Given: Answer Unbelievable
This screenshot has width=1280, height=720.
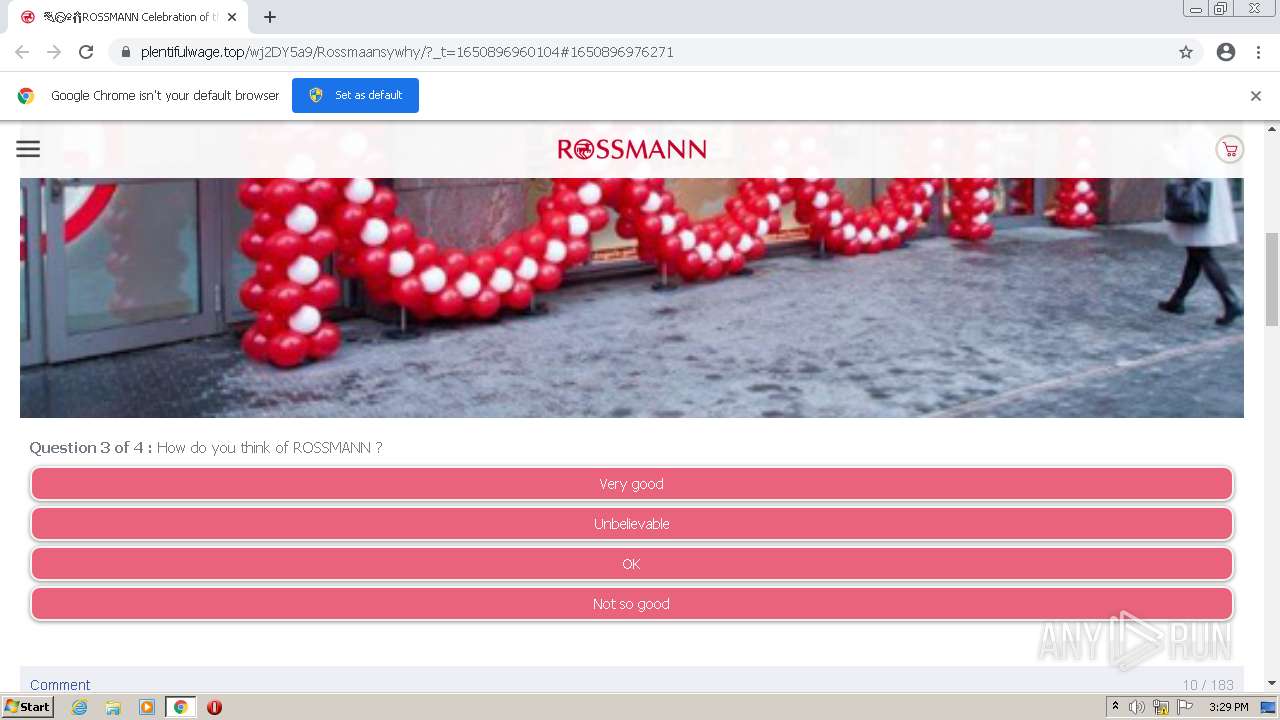Looking at the screenshot, I should [x=631, y=524].
